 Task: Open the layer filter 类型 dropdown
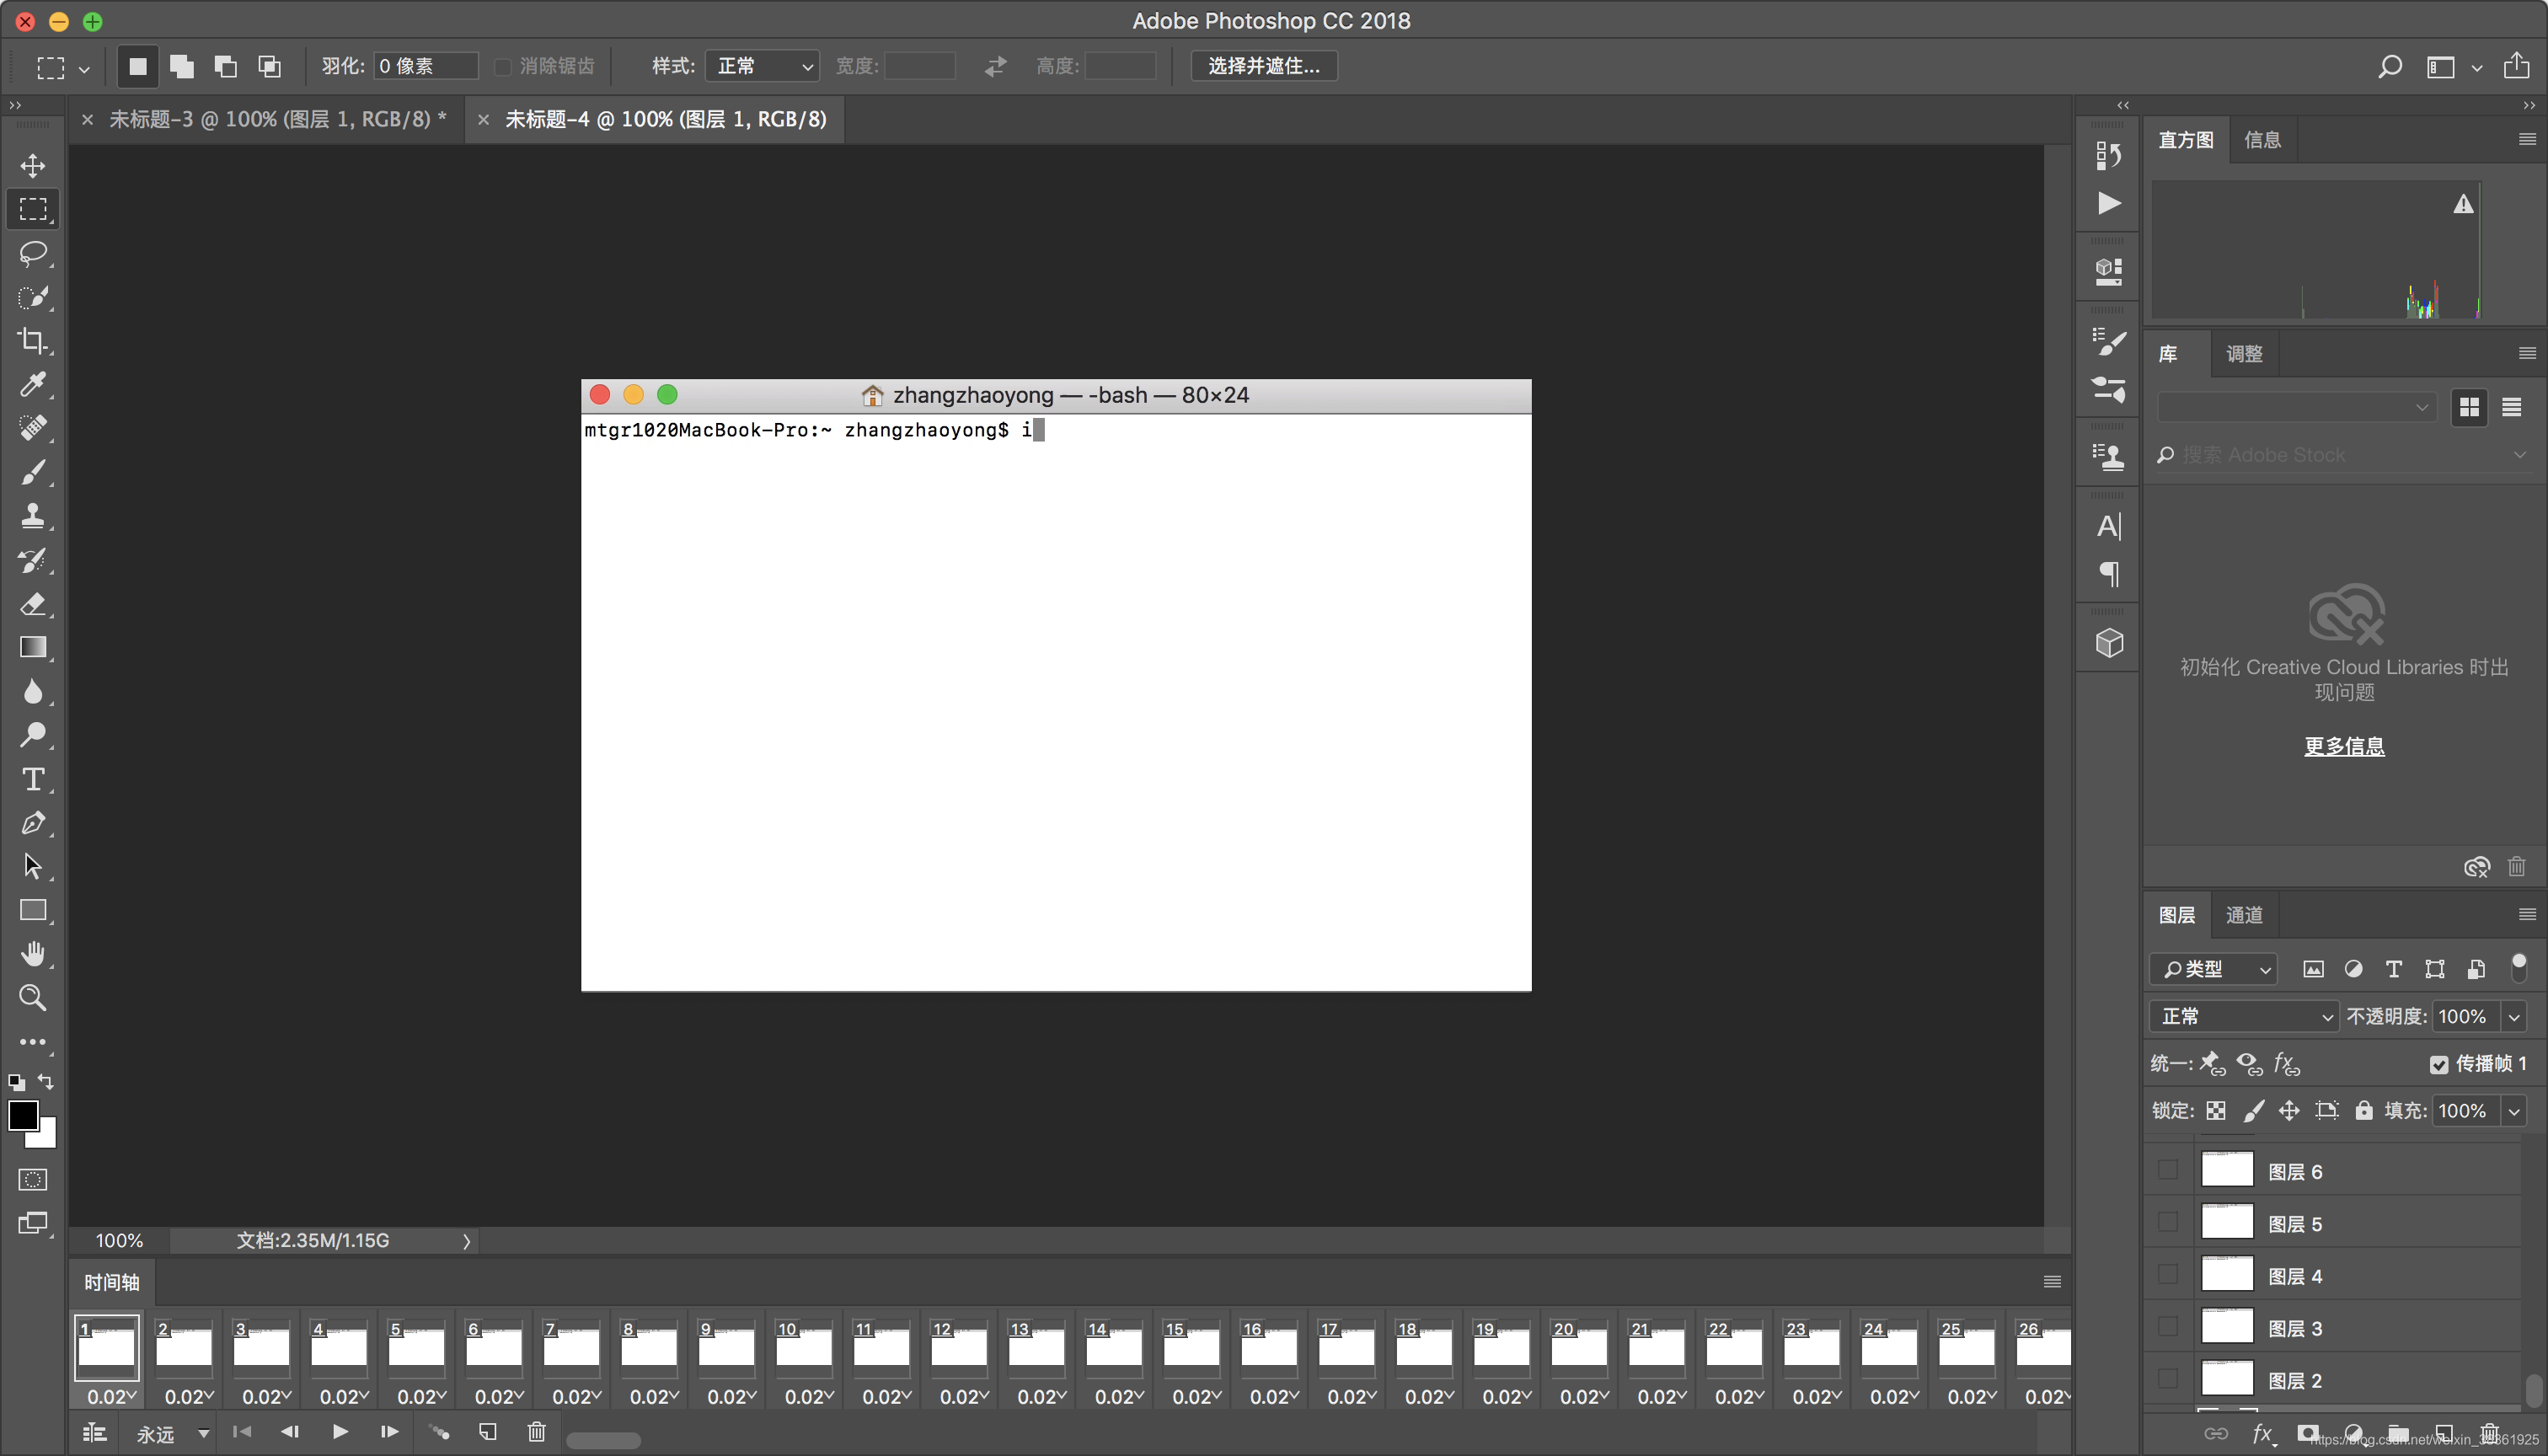[2213, 968]
